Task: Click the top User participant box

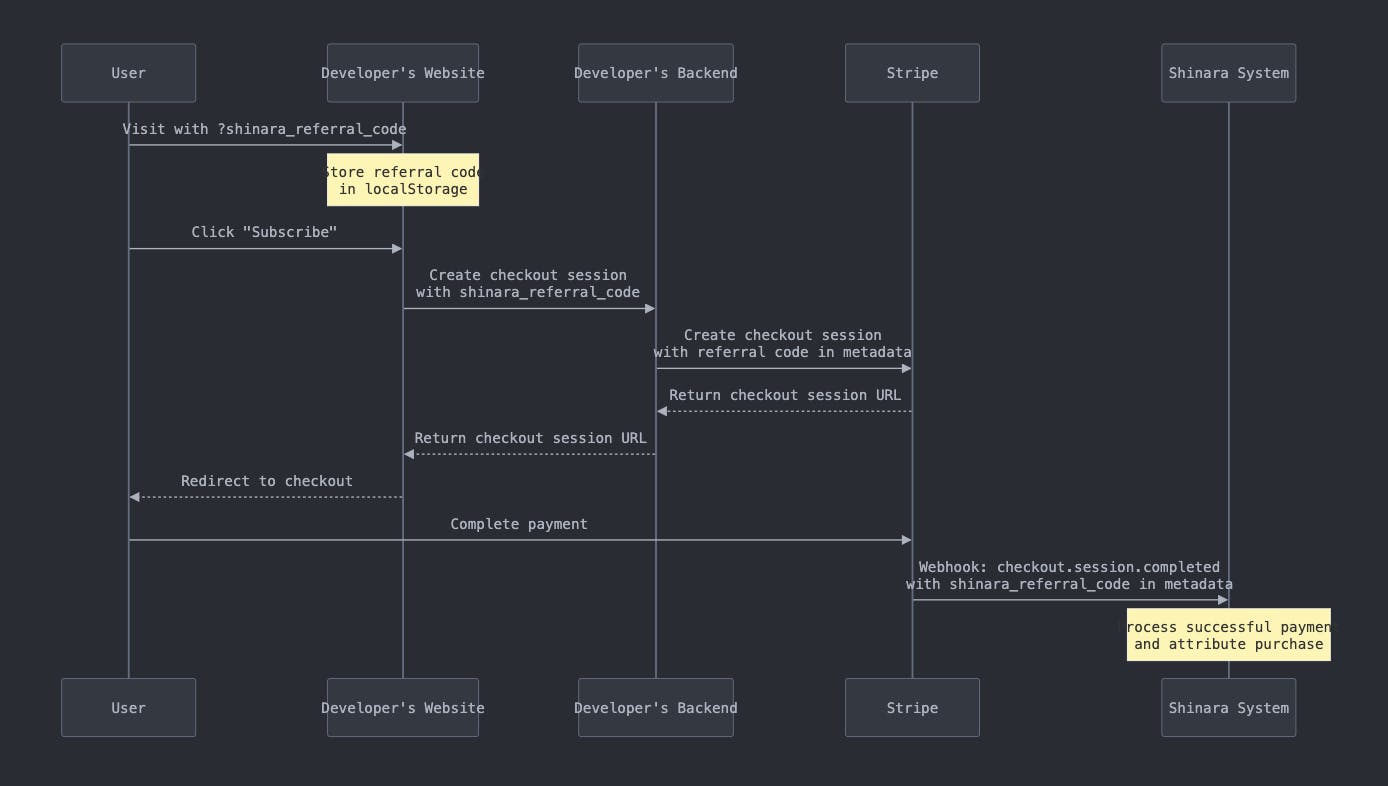Action: coord(128,73)
